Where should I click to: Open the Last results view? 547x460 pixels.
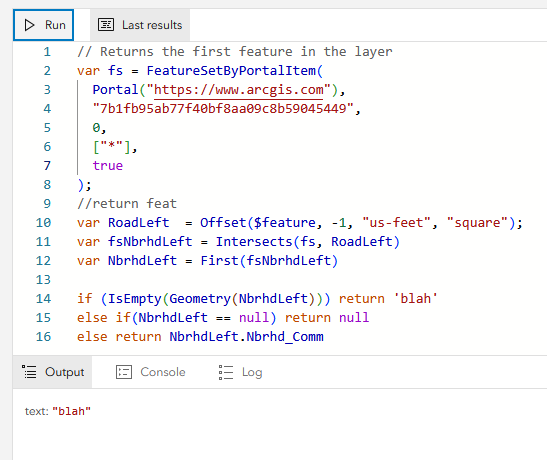[140, 25]
